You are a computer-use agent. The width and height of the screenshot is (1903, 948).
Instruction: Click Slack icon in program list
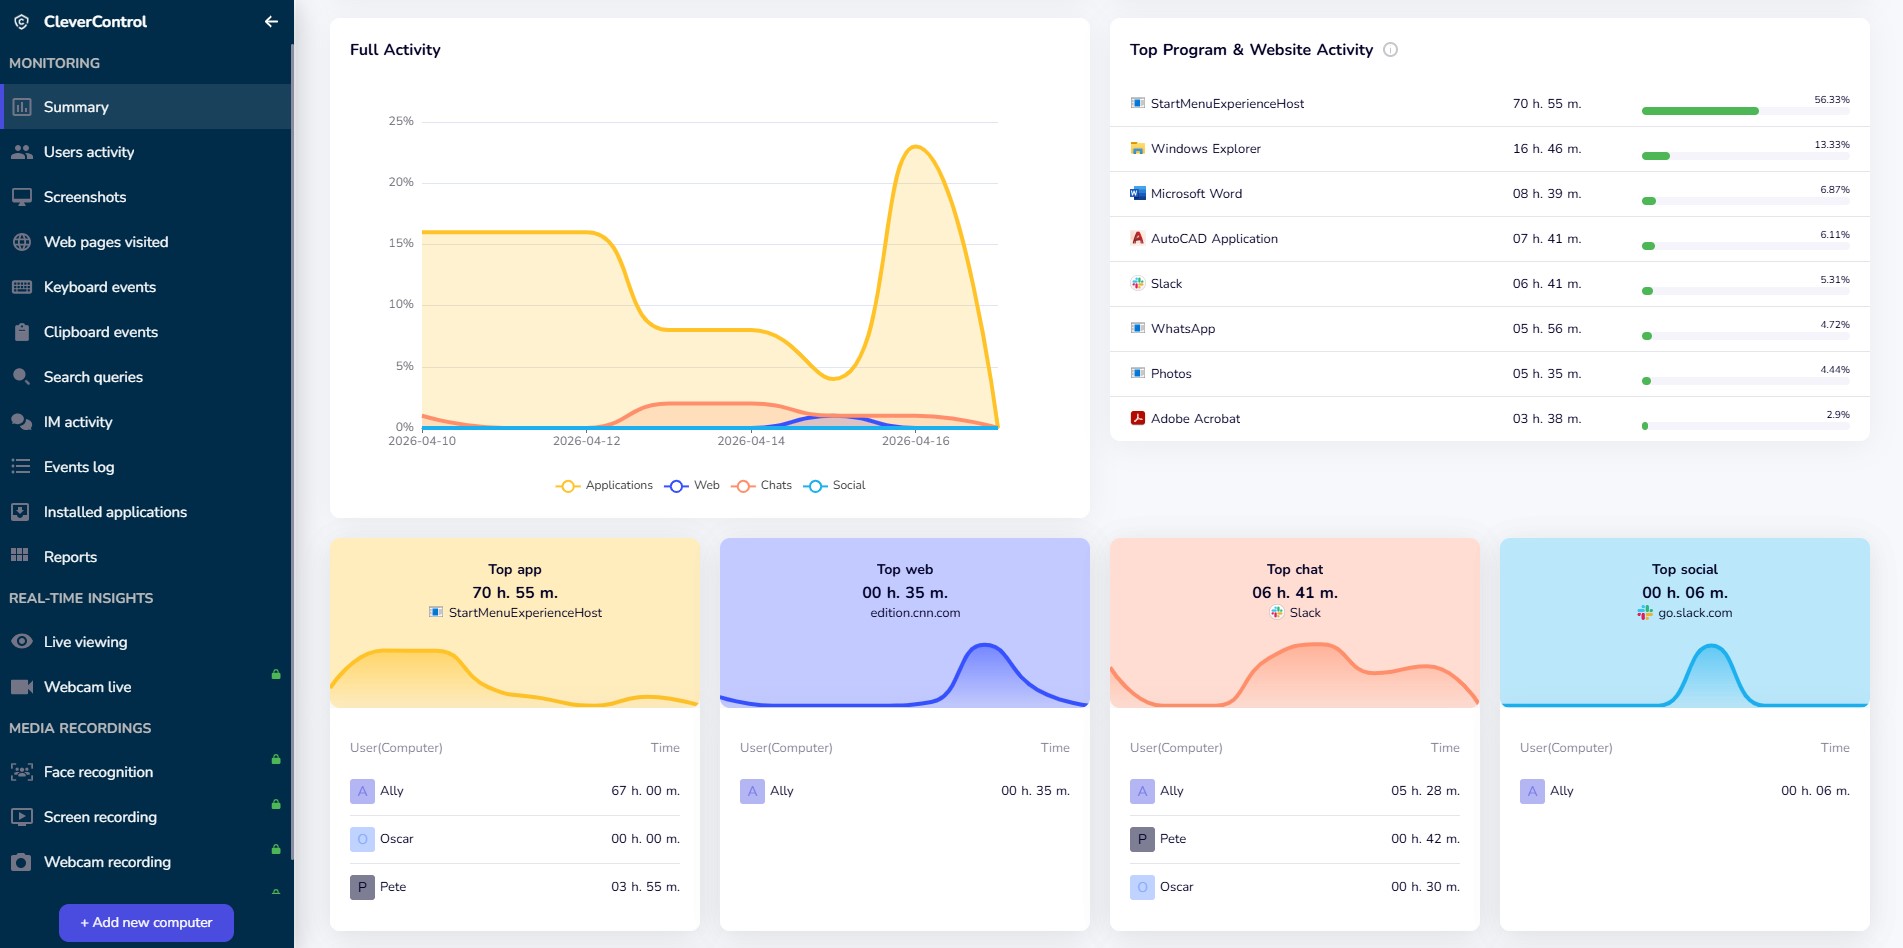pyautogui.click(x=1137, y=283)
